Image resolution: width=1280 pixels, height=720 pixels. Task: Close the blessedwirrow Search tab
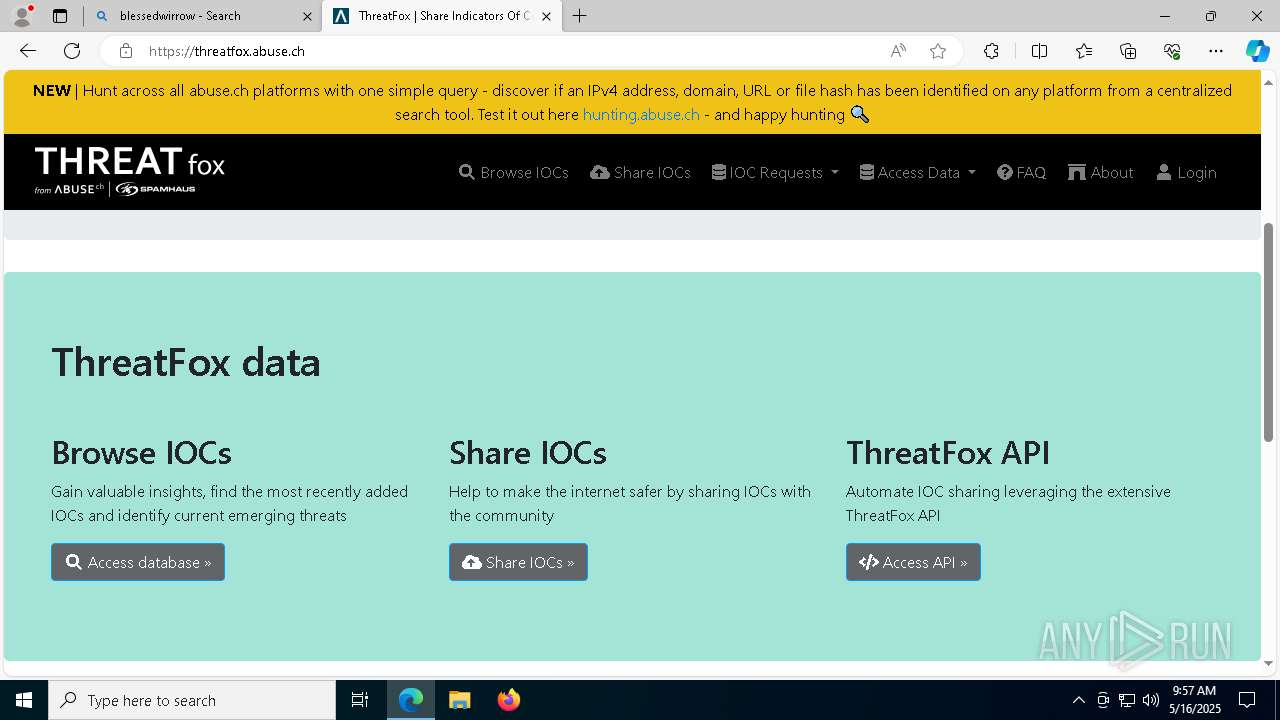pyautogui.click(x=307, y=16)
